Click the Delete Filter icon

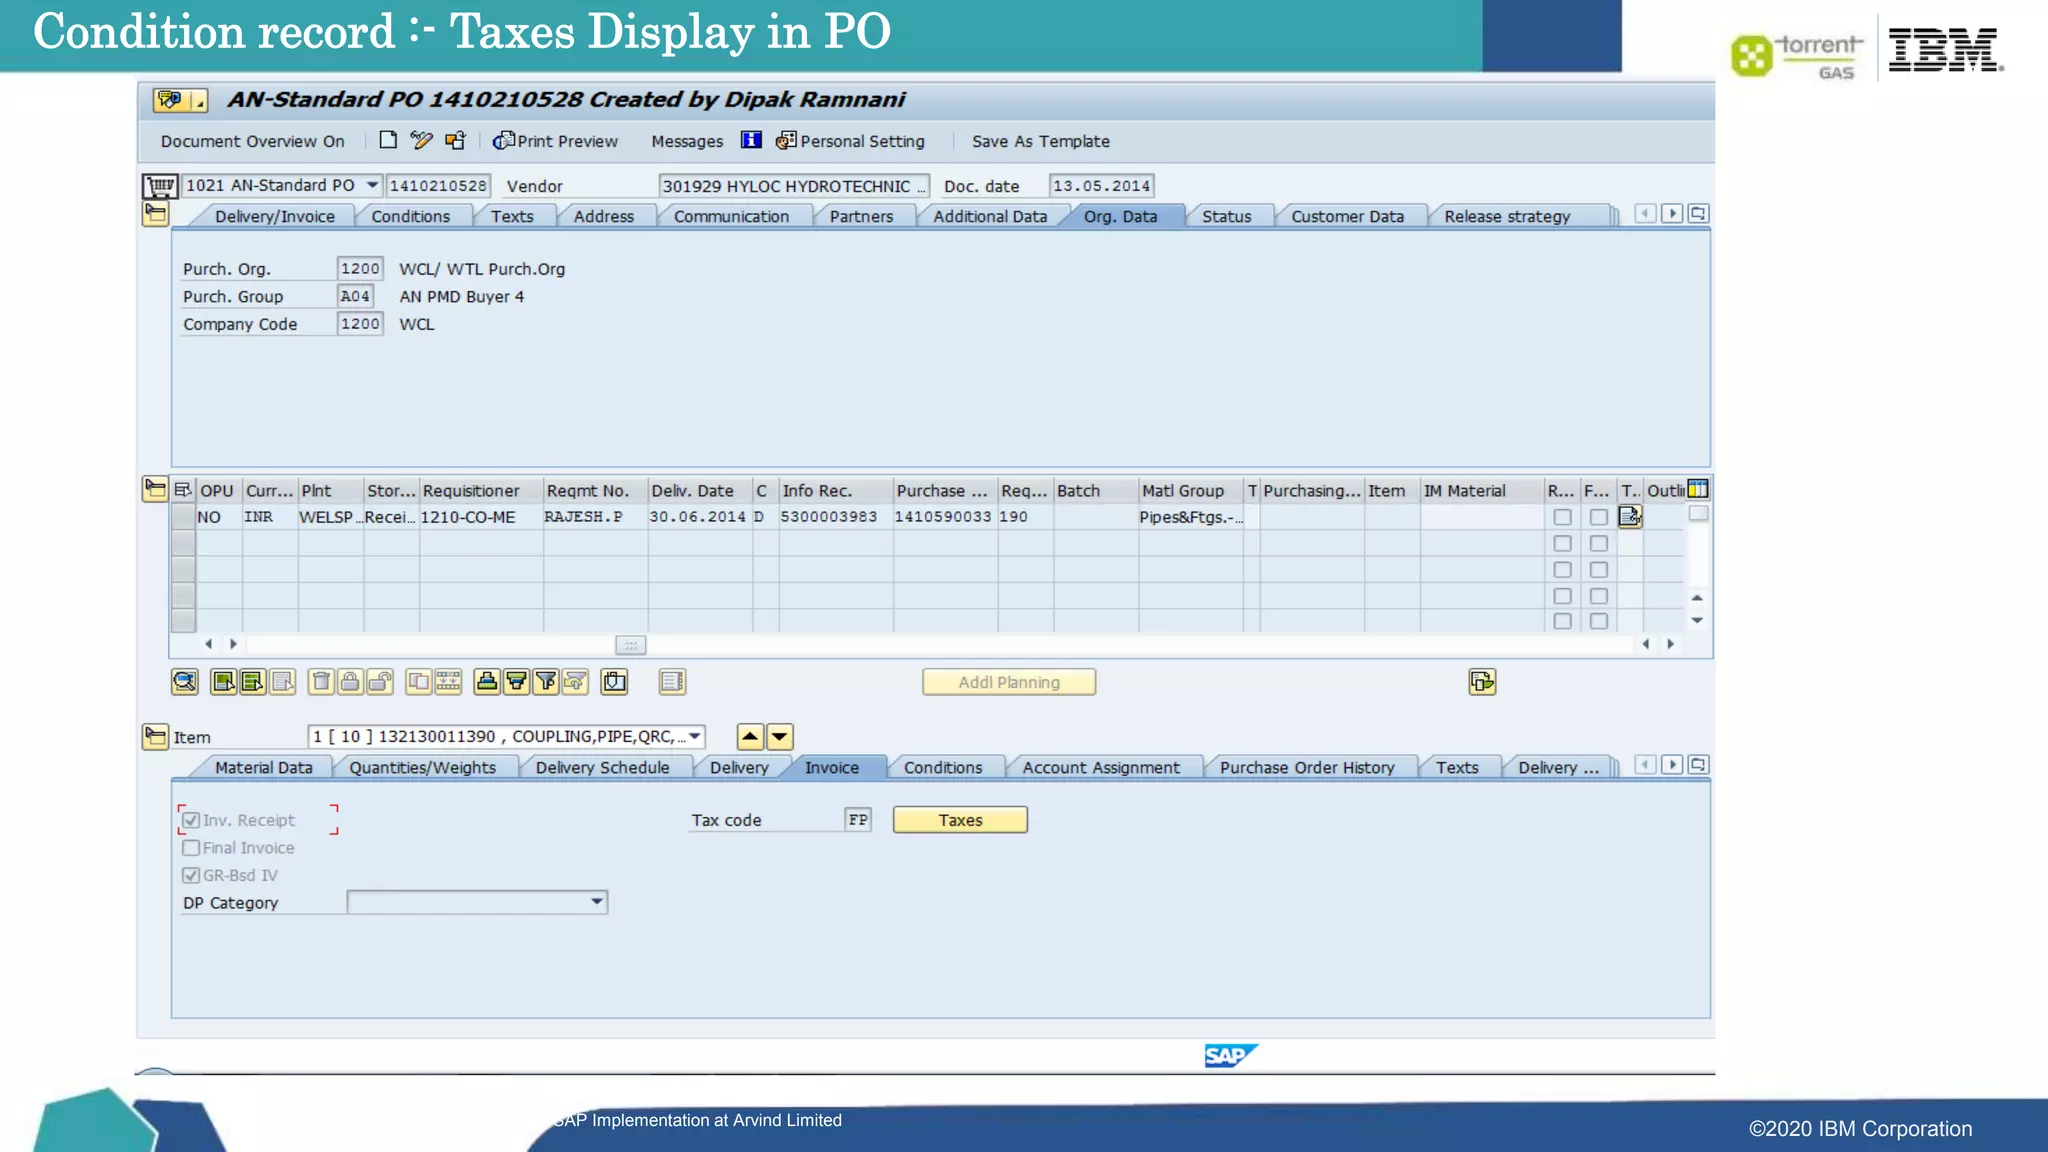(x=575, y=682)
